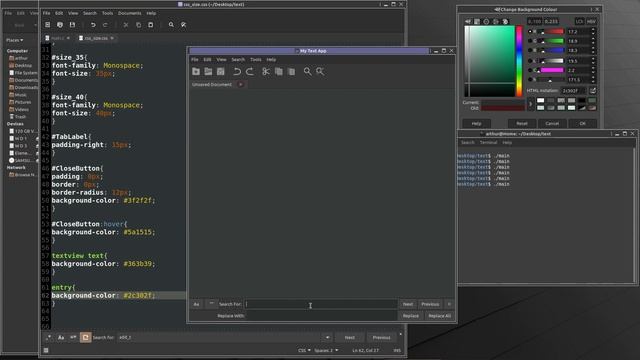
Task: Click eyedropper icon in colour dialog
Action: (x=468, y=21)
